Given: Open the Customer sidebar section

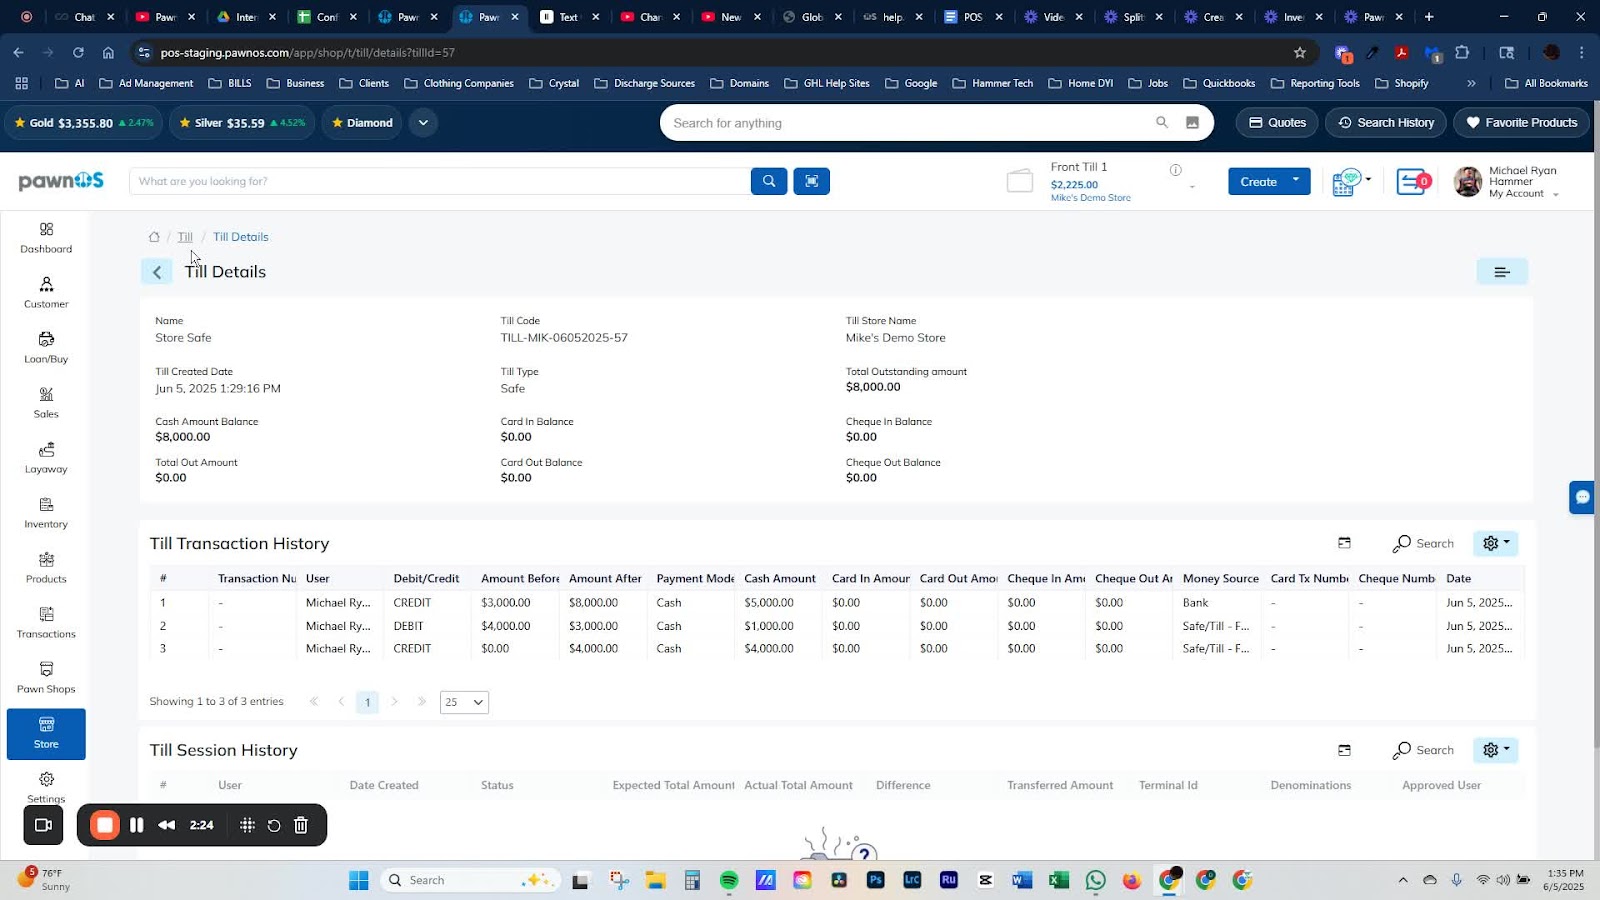Looking at the screenshot, I should click(46, 293).
